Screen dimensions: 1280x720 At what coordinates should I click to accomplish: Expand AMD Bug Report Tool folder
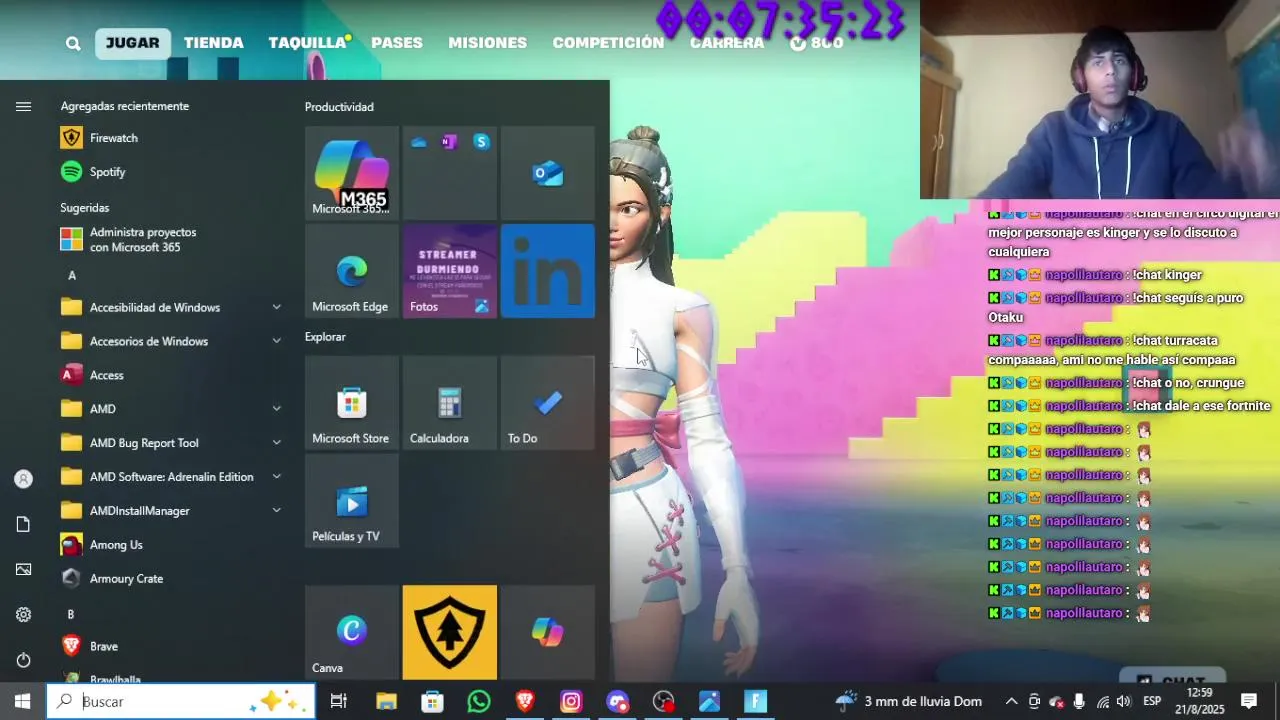[170, 443]
